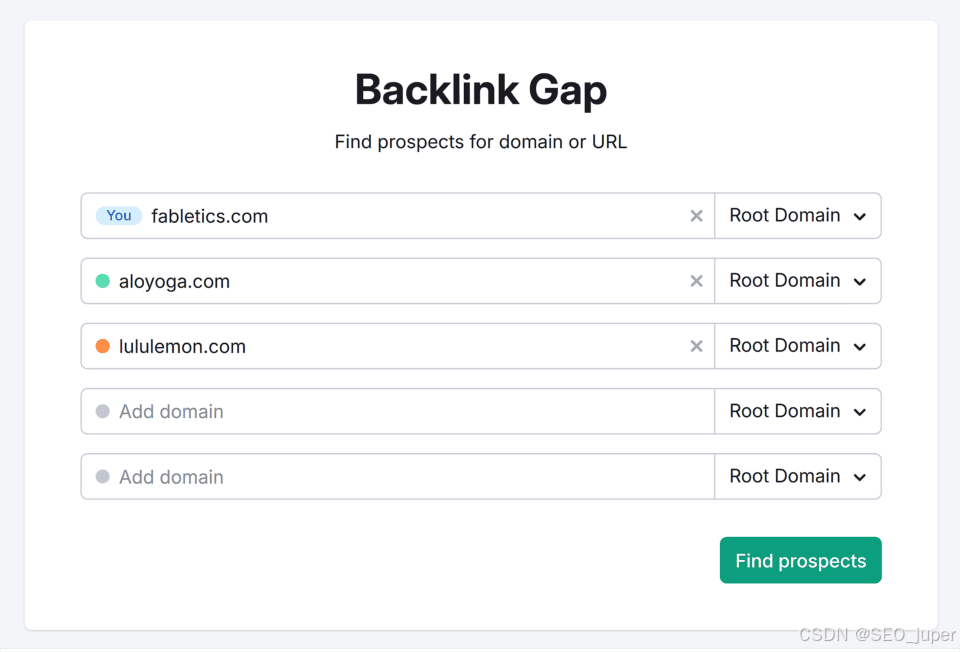This screenshot has height=652, width=960.
Task: Focus the first empty Add domain field
Action: (x=398, y=411)
